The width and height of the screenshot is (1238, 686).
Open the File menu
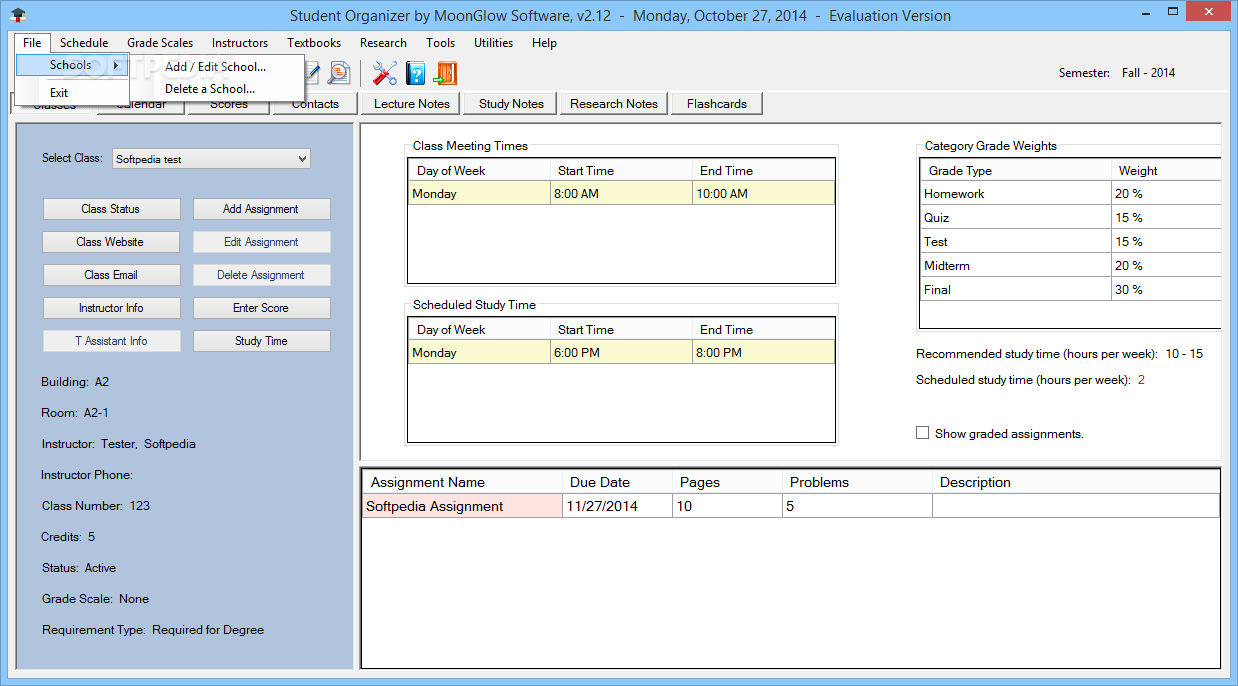pos(32,43)
